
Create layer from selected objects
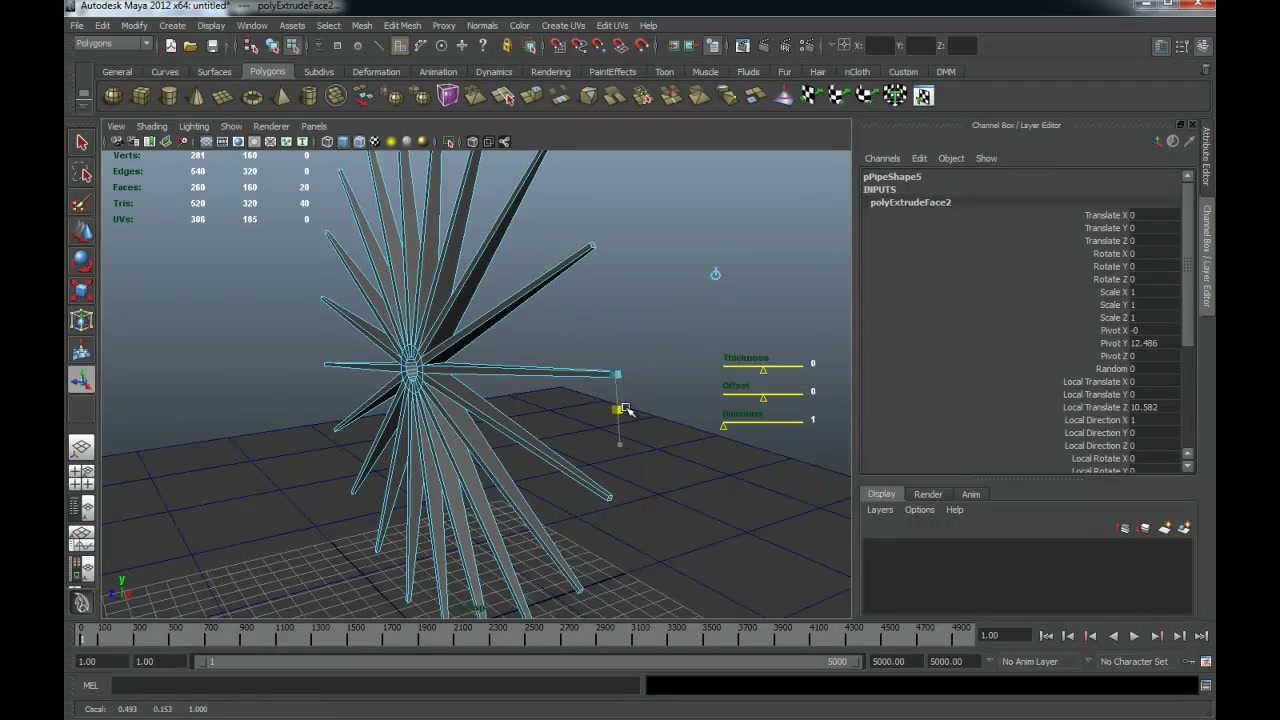(x=1185, y=528)
